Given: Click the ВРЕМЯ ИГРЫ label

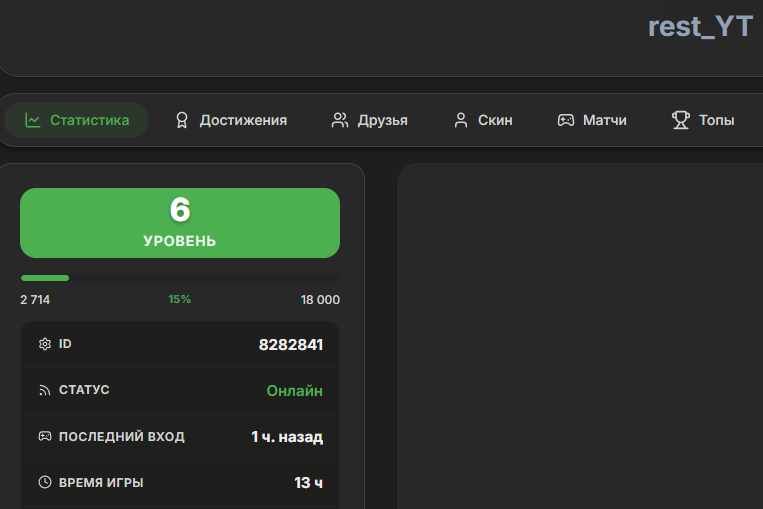Looking at the screenshot, I should (101, 483).
